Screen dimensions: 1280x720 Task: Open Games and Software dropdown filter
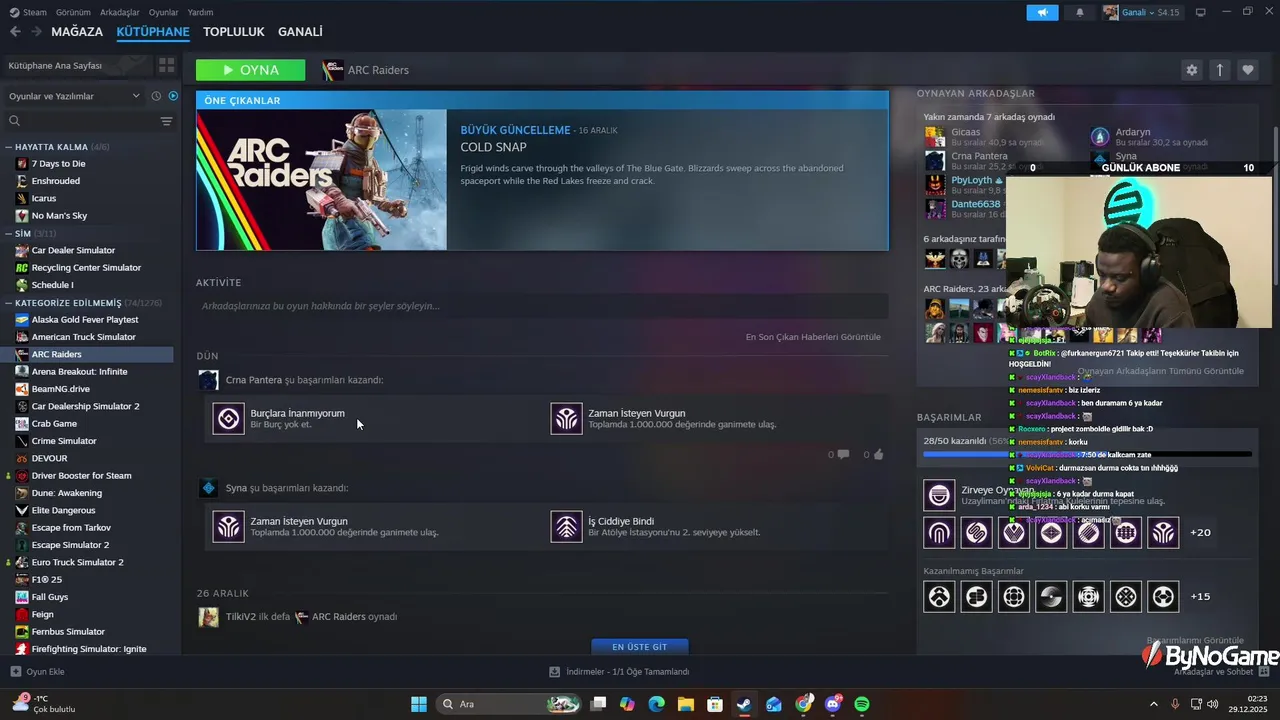(x=74, y=96)
